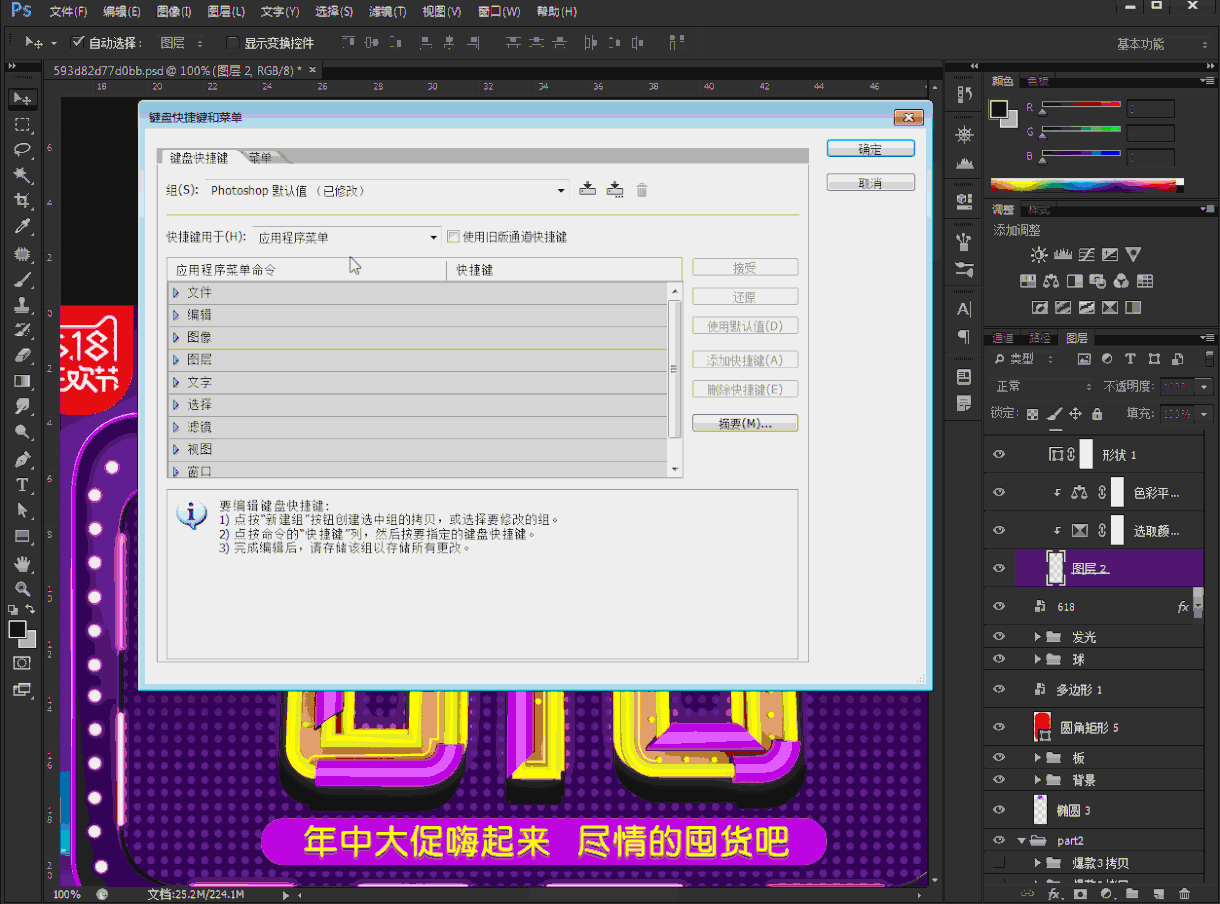Image resolution: width=1220 pixels, height=904 pixels.
Task: Click the Brightness/Contrast adjustment icon
Action: 1039,255
